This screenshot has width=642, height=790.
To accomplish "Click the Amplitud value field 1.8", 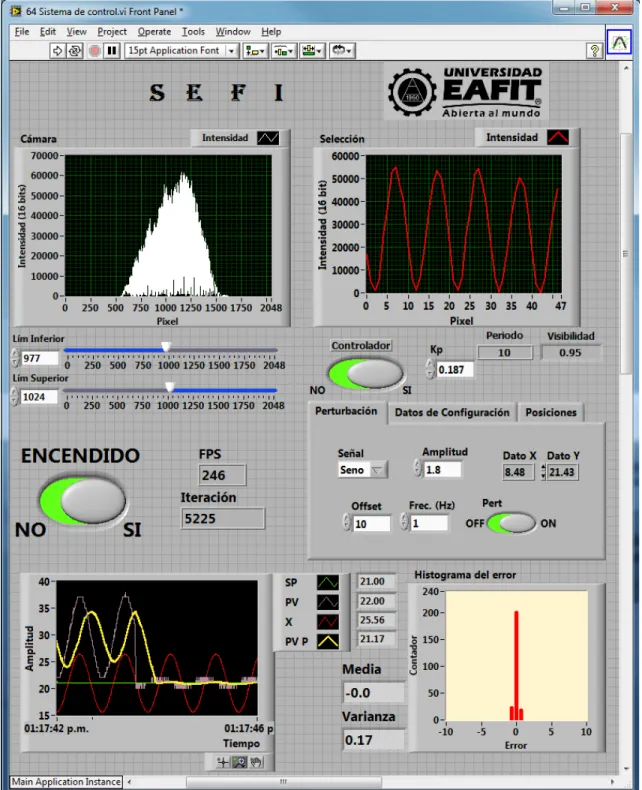I will [x=442, y=470].
